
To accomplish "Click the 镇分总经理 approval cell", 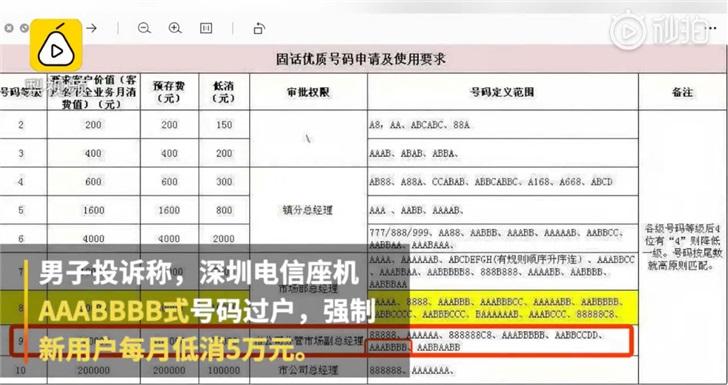I will tap(308, 210).
